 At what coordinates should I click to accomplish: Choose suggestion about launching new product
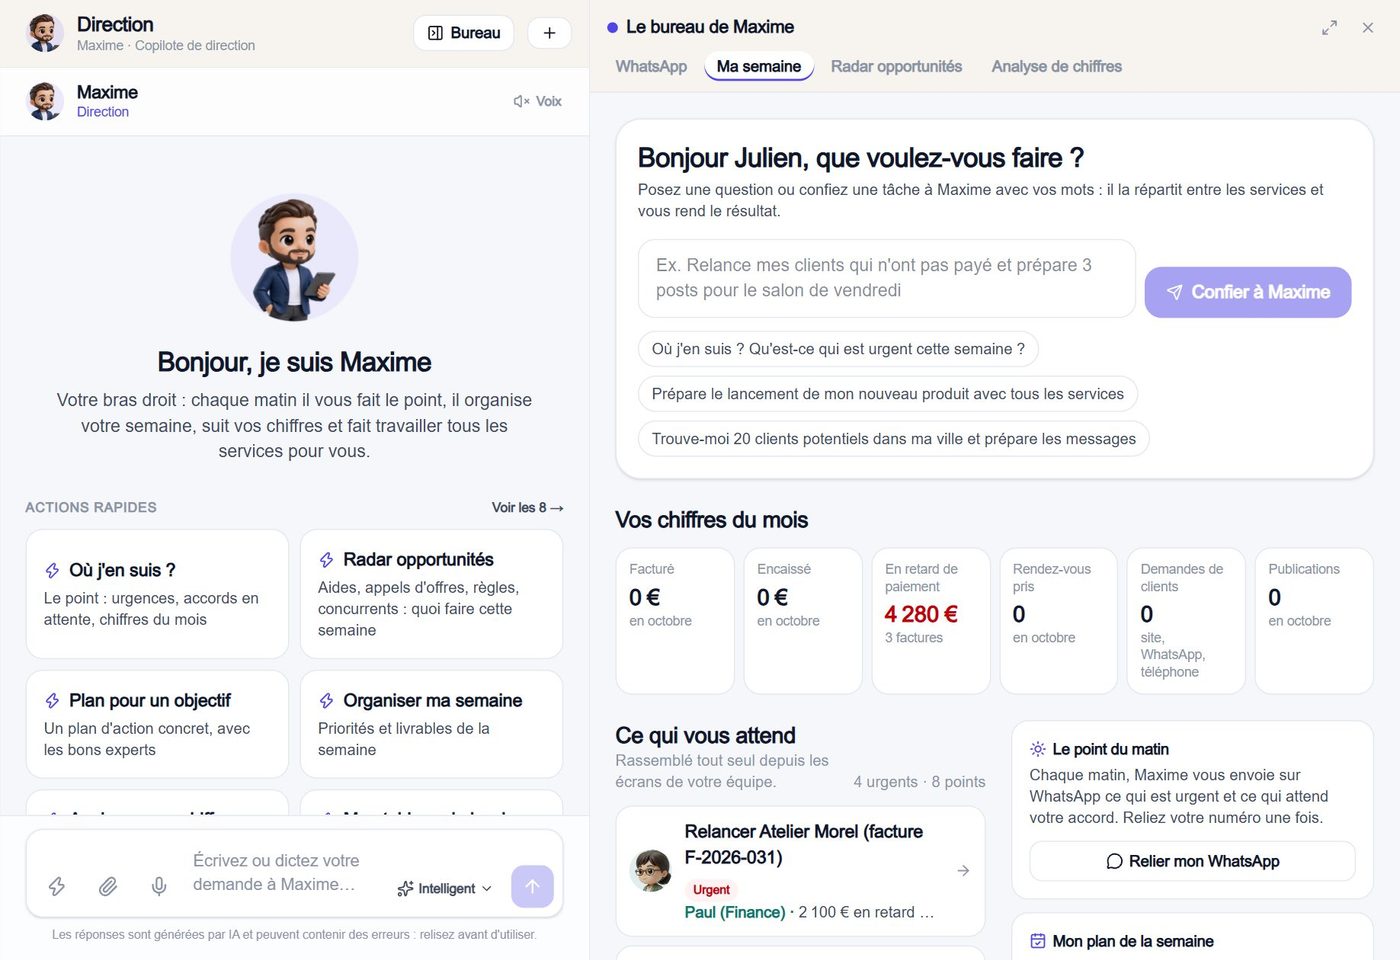(x=888, y=394)
